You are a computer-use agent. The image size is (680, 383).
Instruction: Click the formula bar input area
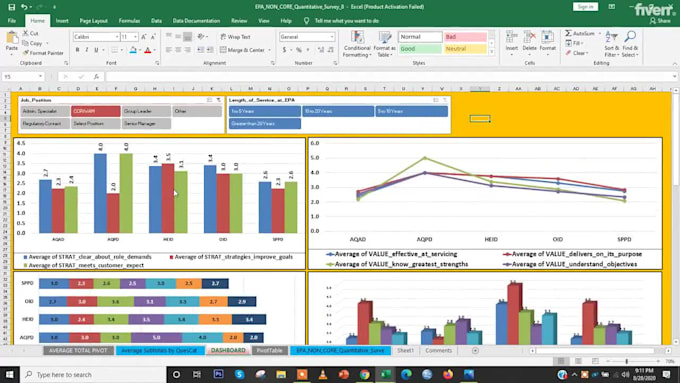point(390,77)
